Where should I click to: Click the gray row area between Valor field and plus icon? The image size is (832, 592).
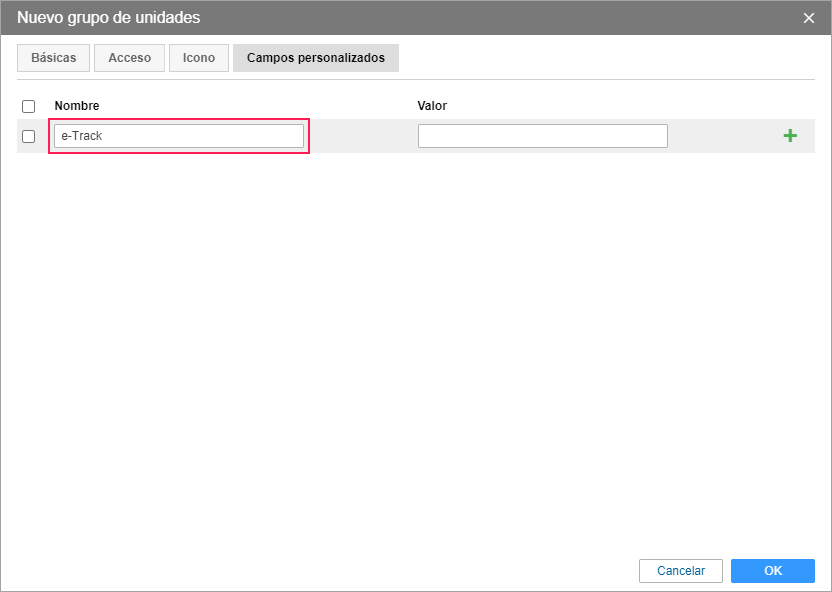722,136
